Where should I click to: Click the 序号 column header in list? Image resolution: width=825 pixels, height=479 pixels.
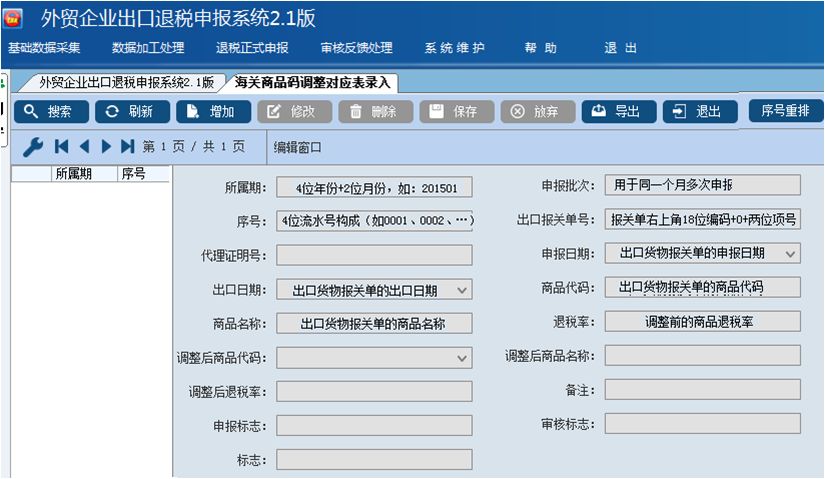click(x=143, y=174)
